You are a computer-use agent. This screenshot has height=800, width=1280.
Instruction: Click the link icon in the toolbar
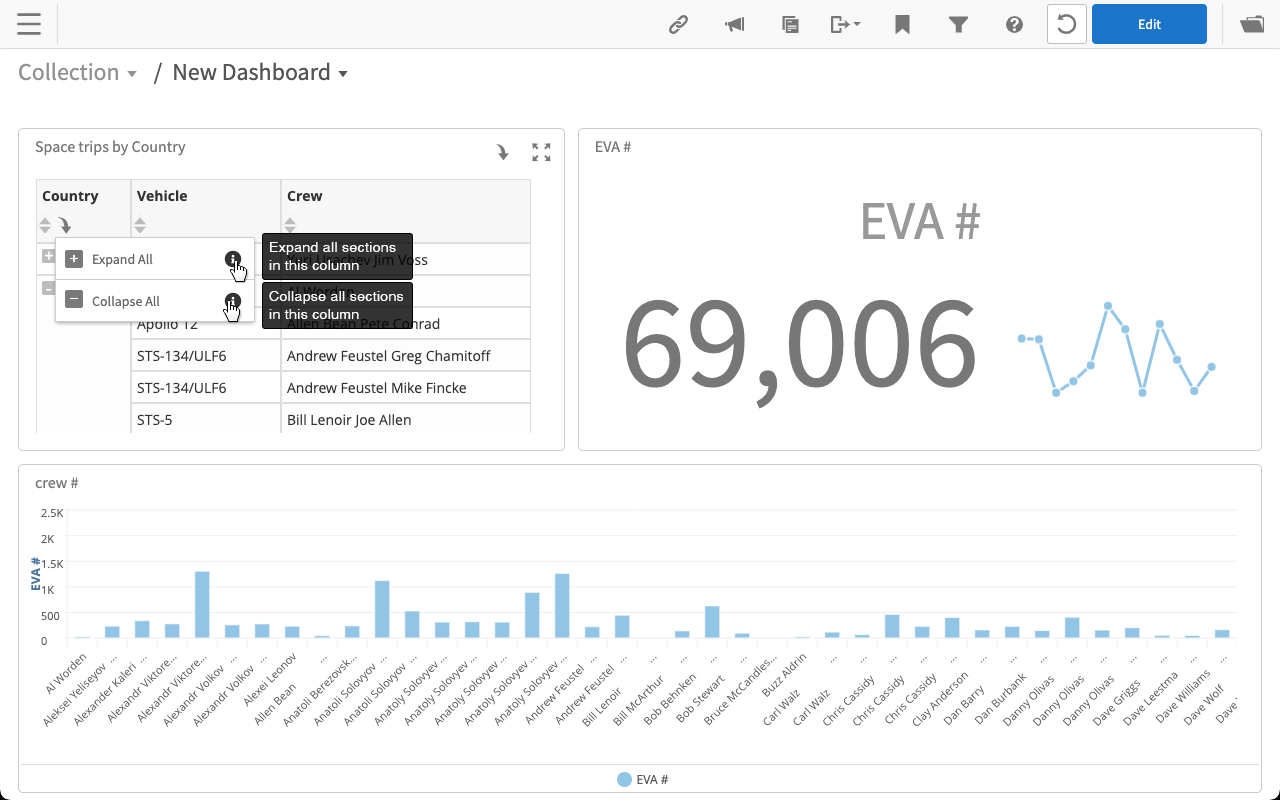[x=678, y=25]
